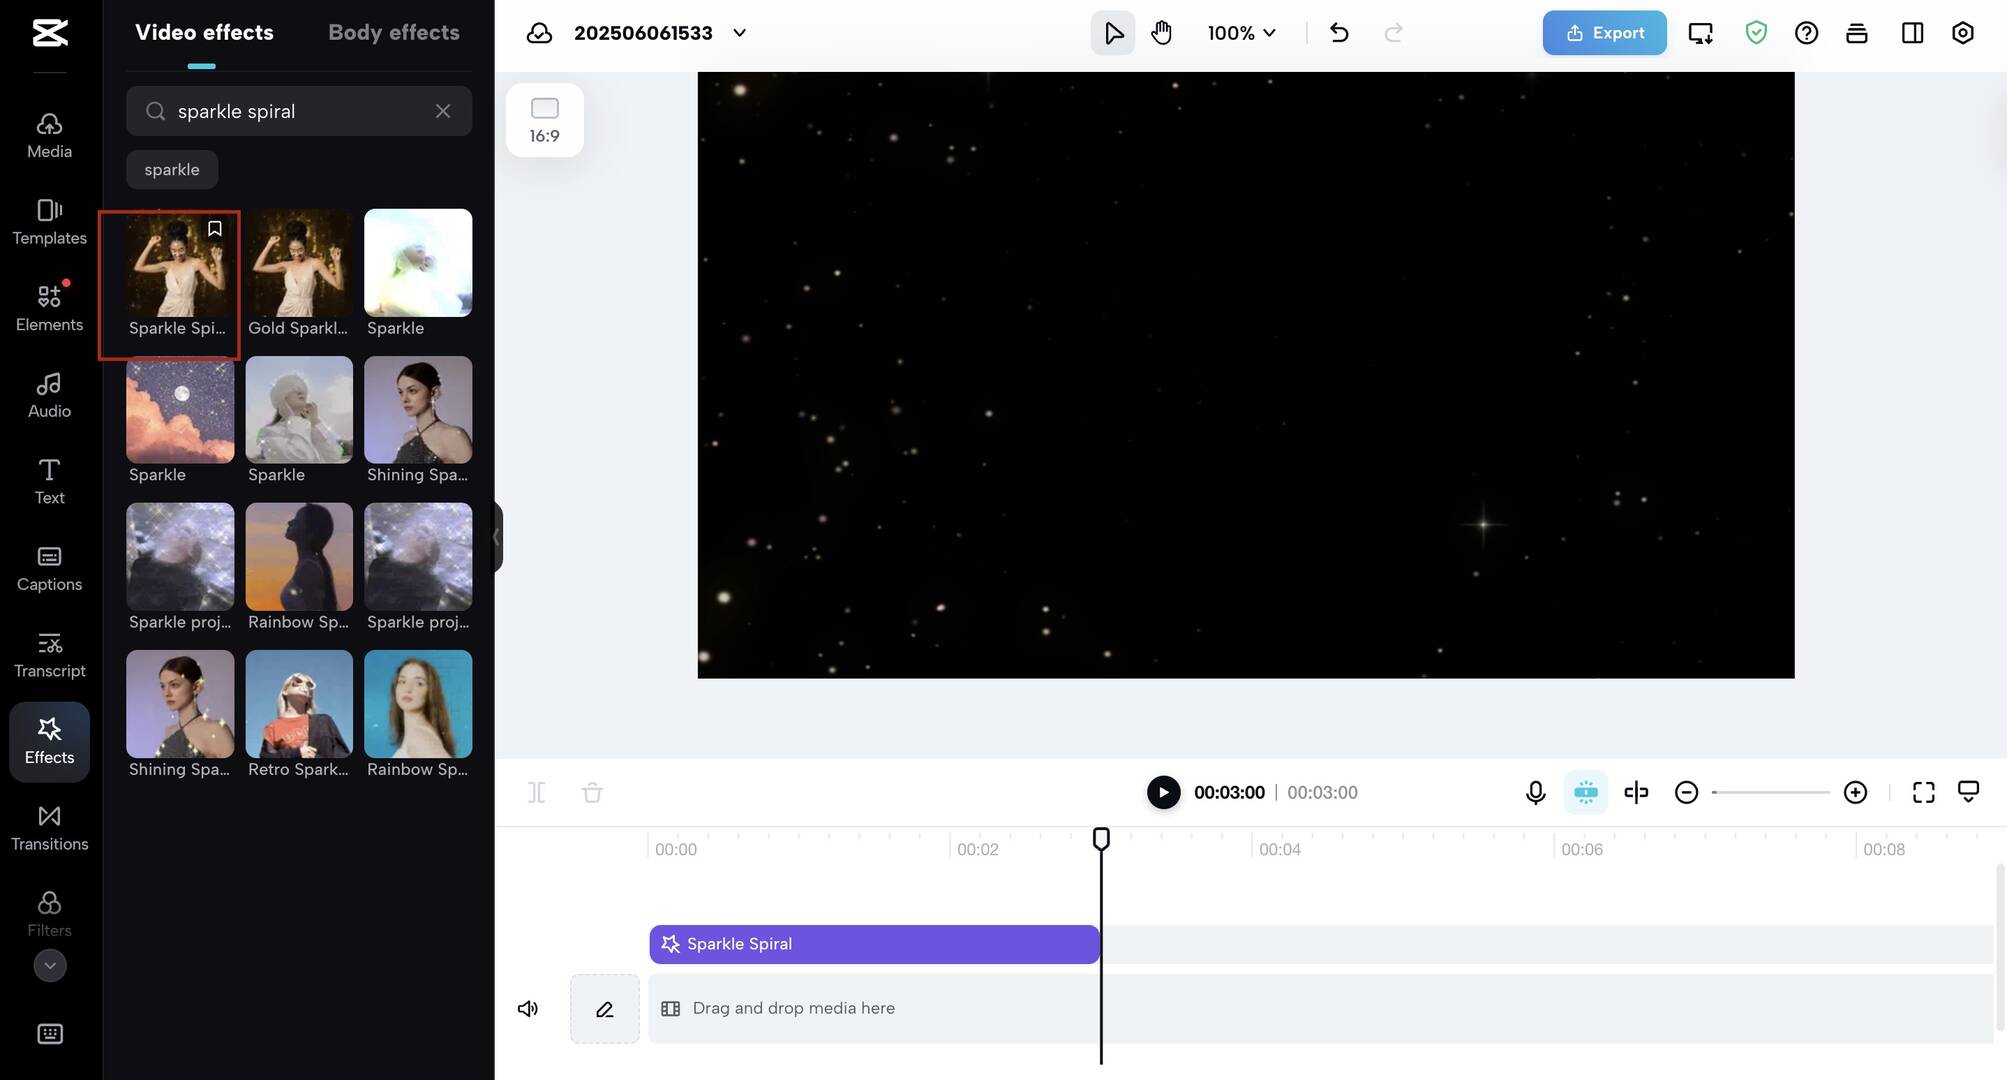This screenshot has width=2007, height=1080.
Task: Open the 100% zoom dropdown
Action: pos(1241,33)
